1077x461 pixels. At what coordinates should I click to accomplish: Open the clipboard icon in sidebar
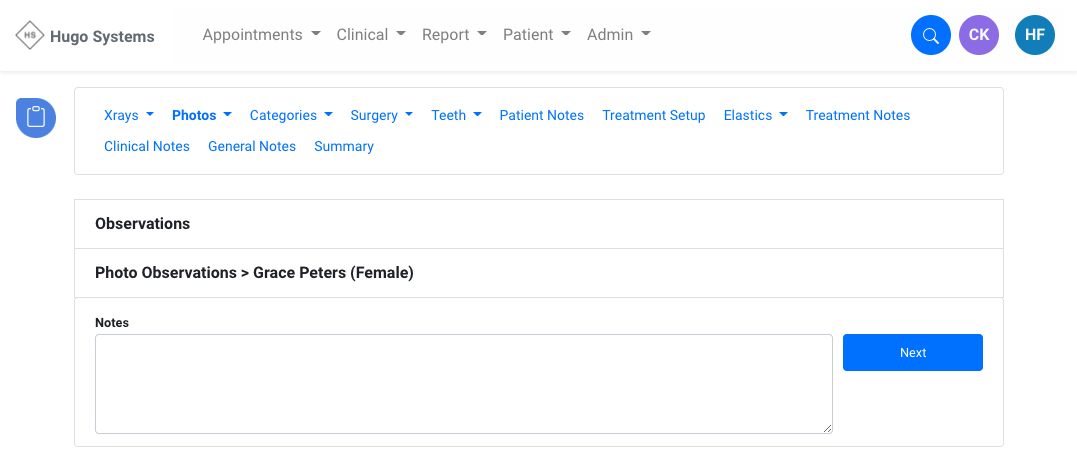coord(36,117)
